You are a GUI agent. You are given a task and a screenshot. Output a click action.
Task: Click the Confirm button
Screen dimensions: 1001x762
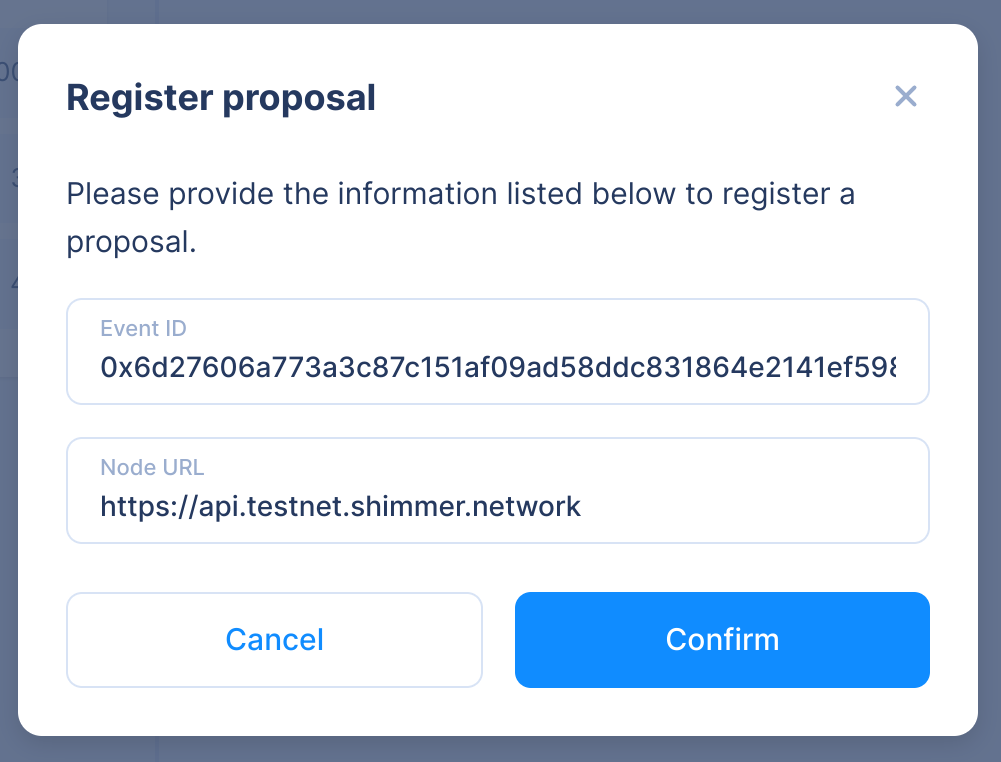click(722, 640)
